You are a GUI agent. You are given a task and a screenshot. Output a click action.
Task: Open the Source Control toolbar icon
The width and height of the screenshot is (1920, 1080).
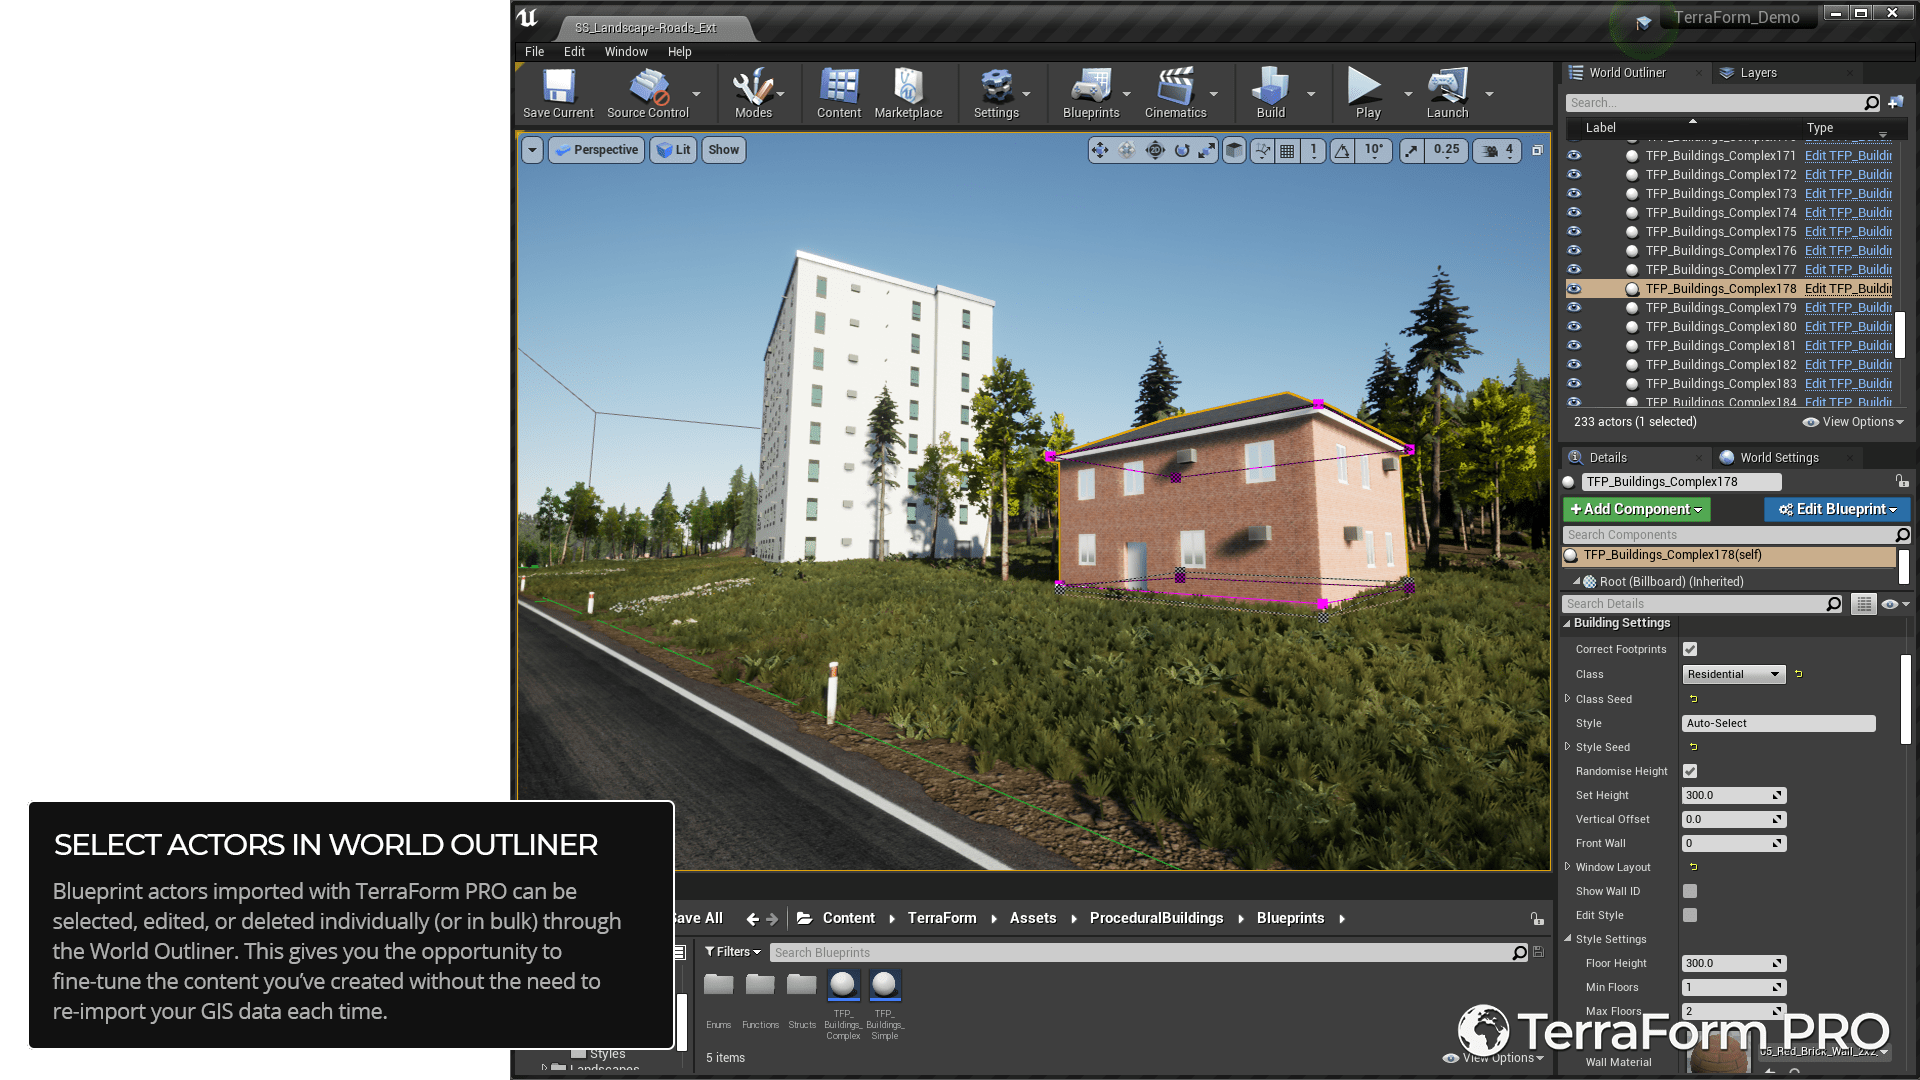pos(648,94)
